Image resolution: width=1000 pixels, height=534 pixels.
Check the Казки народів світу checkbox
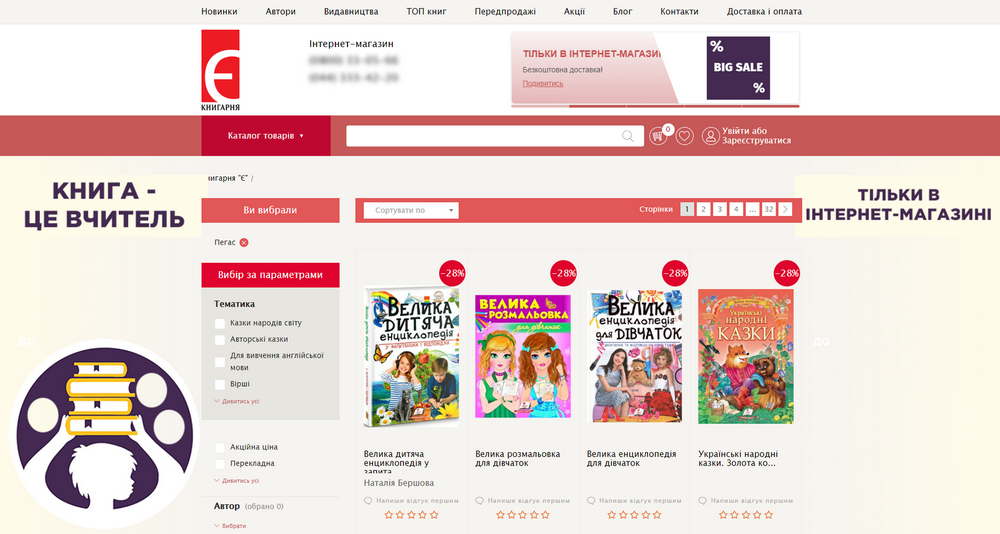[220, 323]
